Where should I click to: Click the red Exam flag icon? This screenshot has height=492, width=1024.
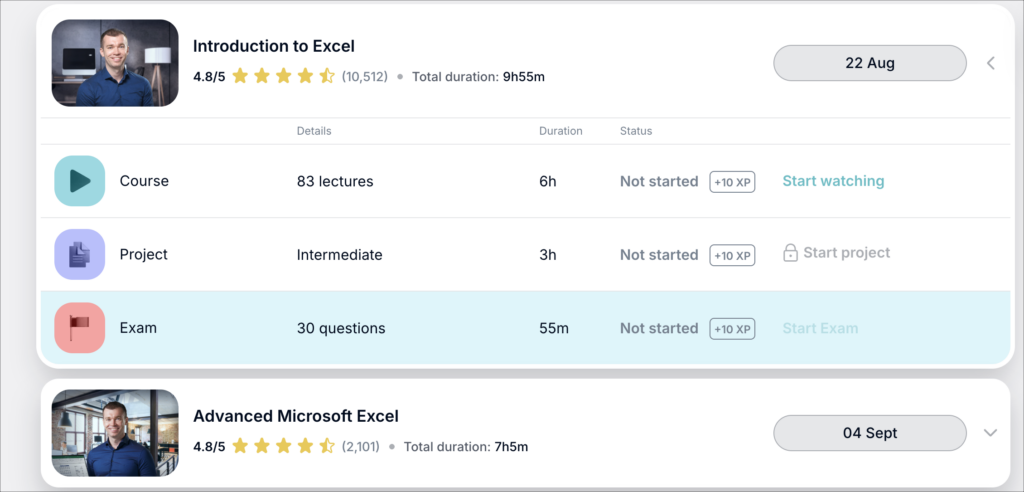click(79, 328)
